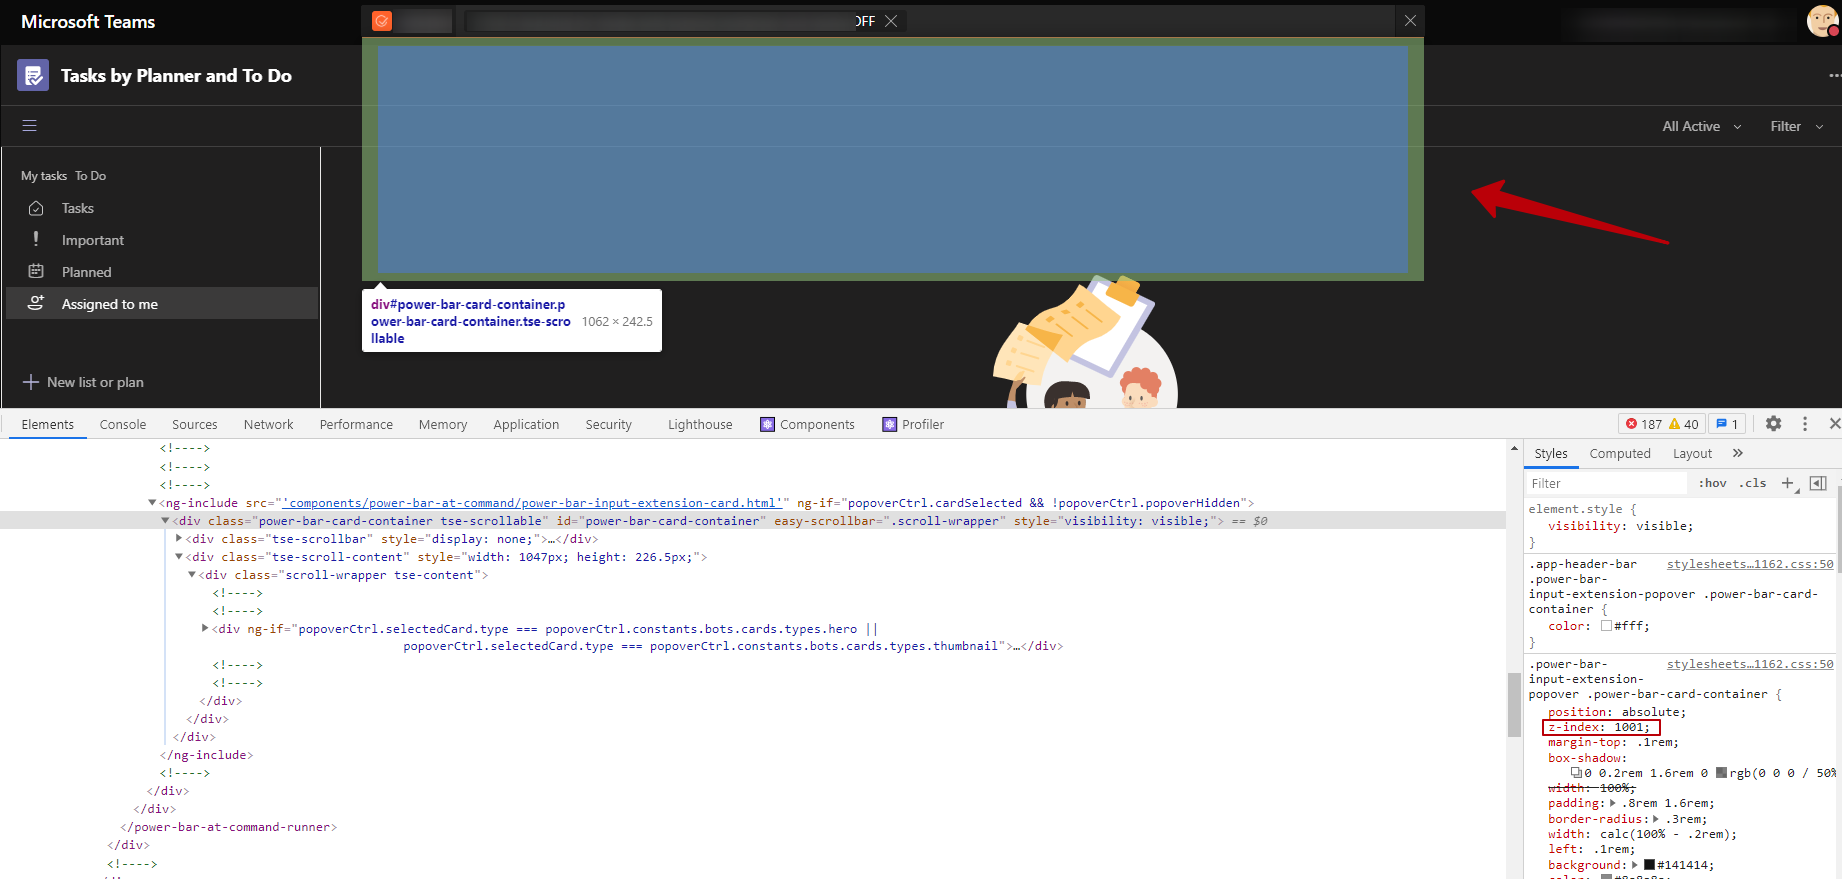Add new style rule with plus icon
This screenshot has width=1842, height=879.
pyautogui.click(x=1788, y=483)
